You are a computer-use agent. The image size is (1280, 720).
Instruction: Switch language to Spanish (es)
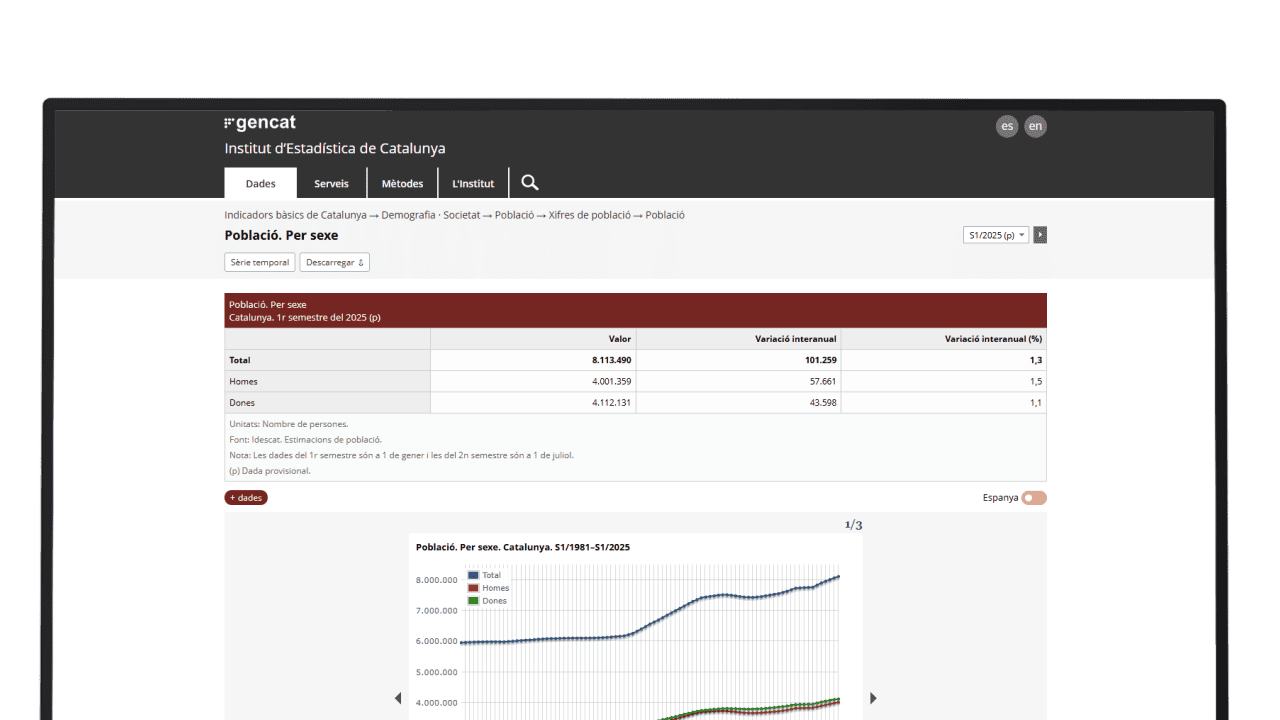(1007, 126)
